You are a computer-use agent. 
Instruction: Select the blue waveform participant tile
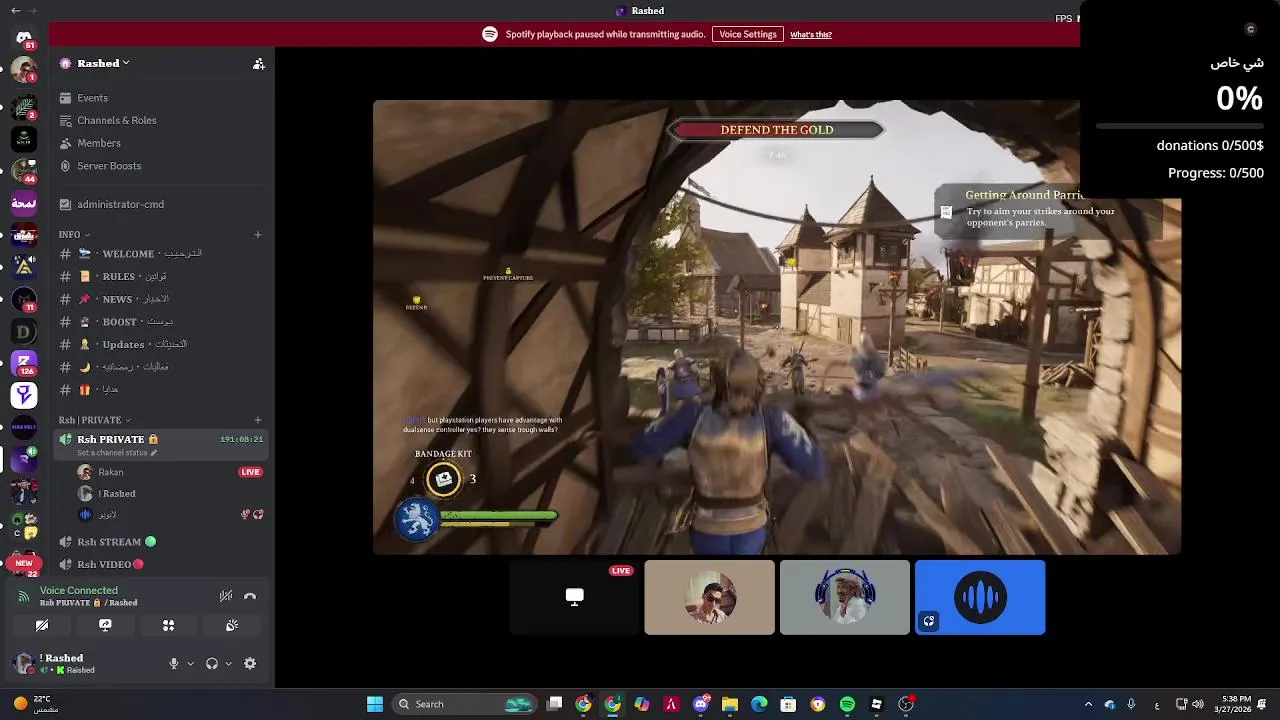click(980, 597)
